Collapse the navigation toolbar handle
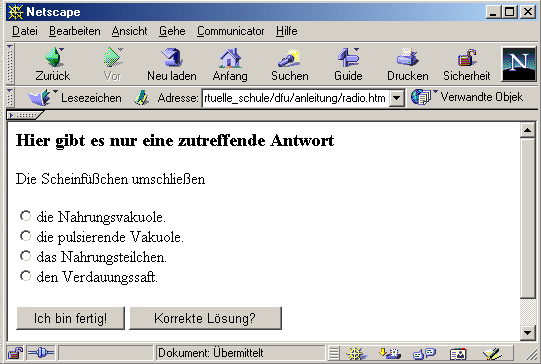 point(10,64)
